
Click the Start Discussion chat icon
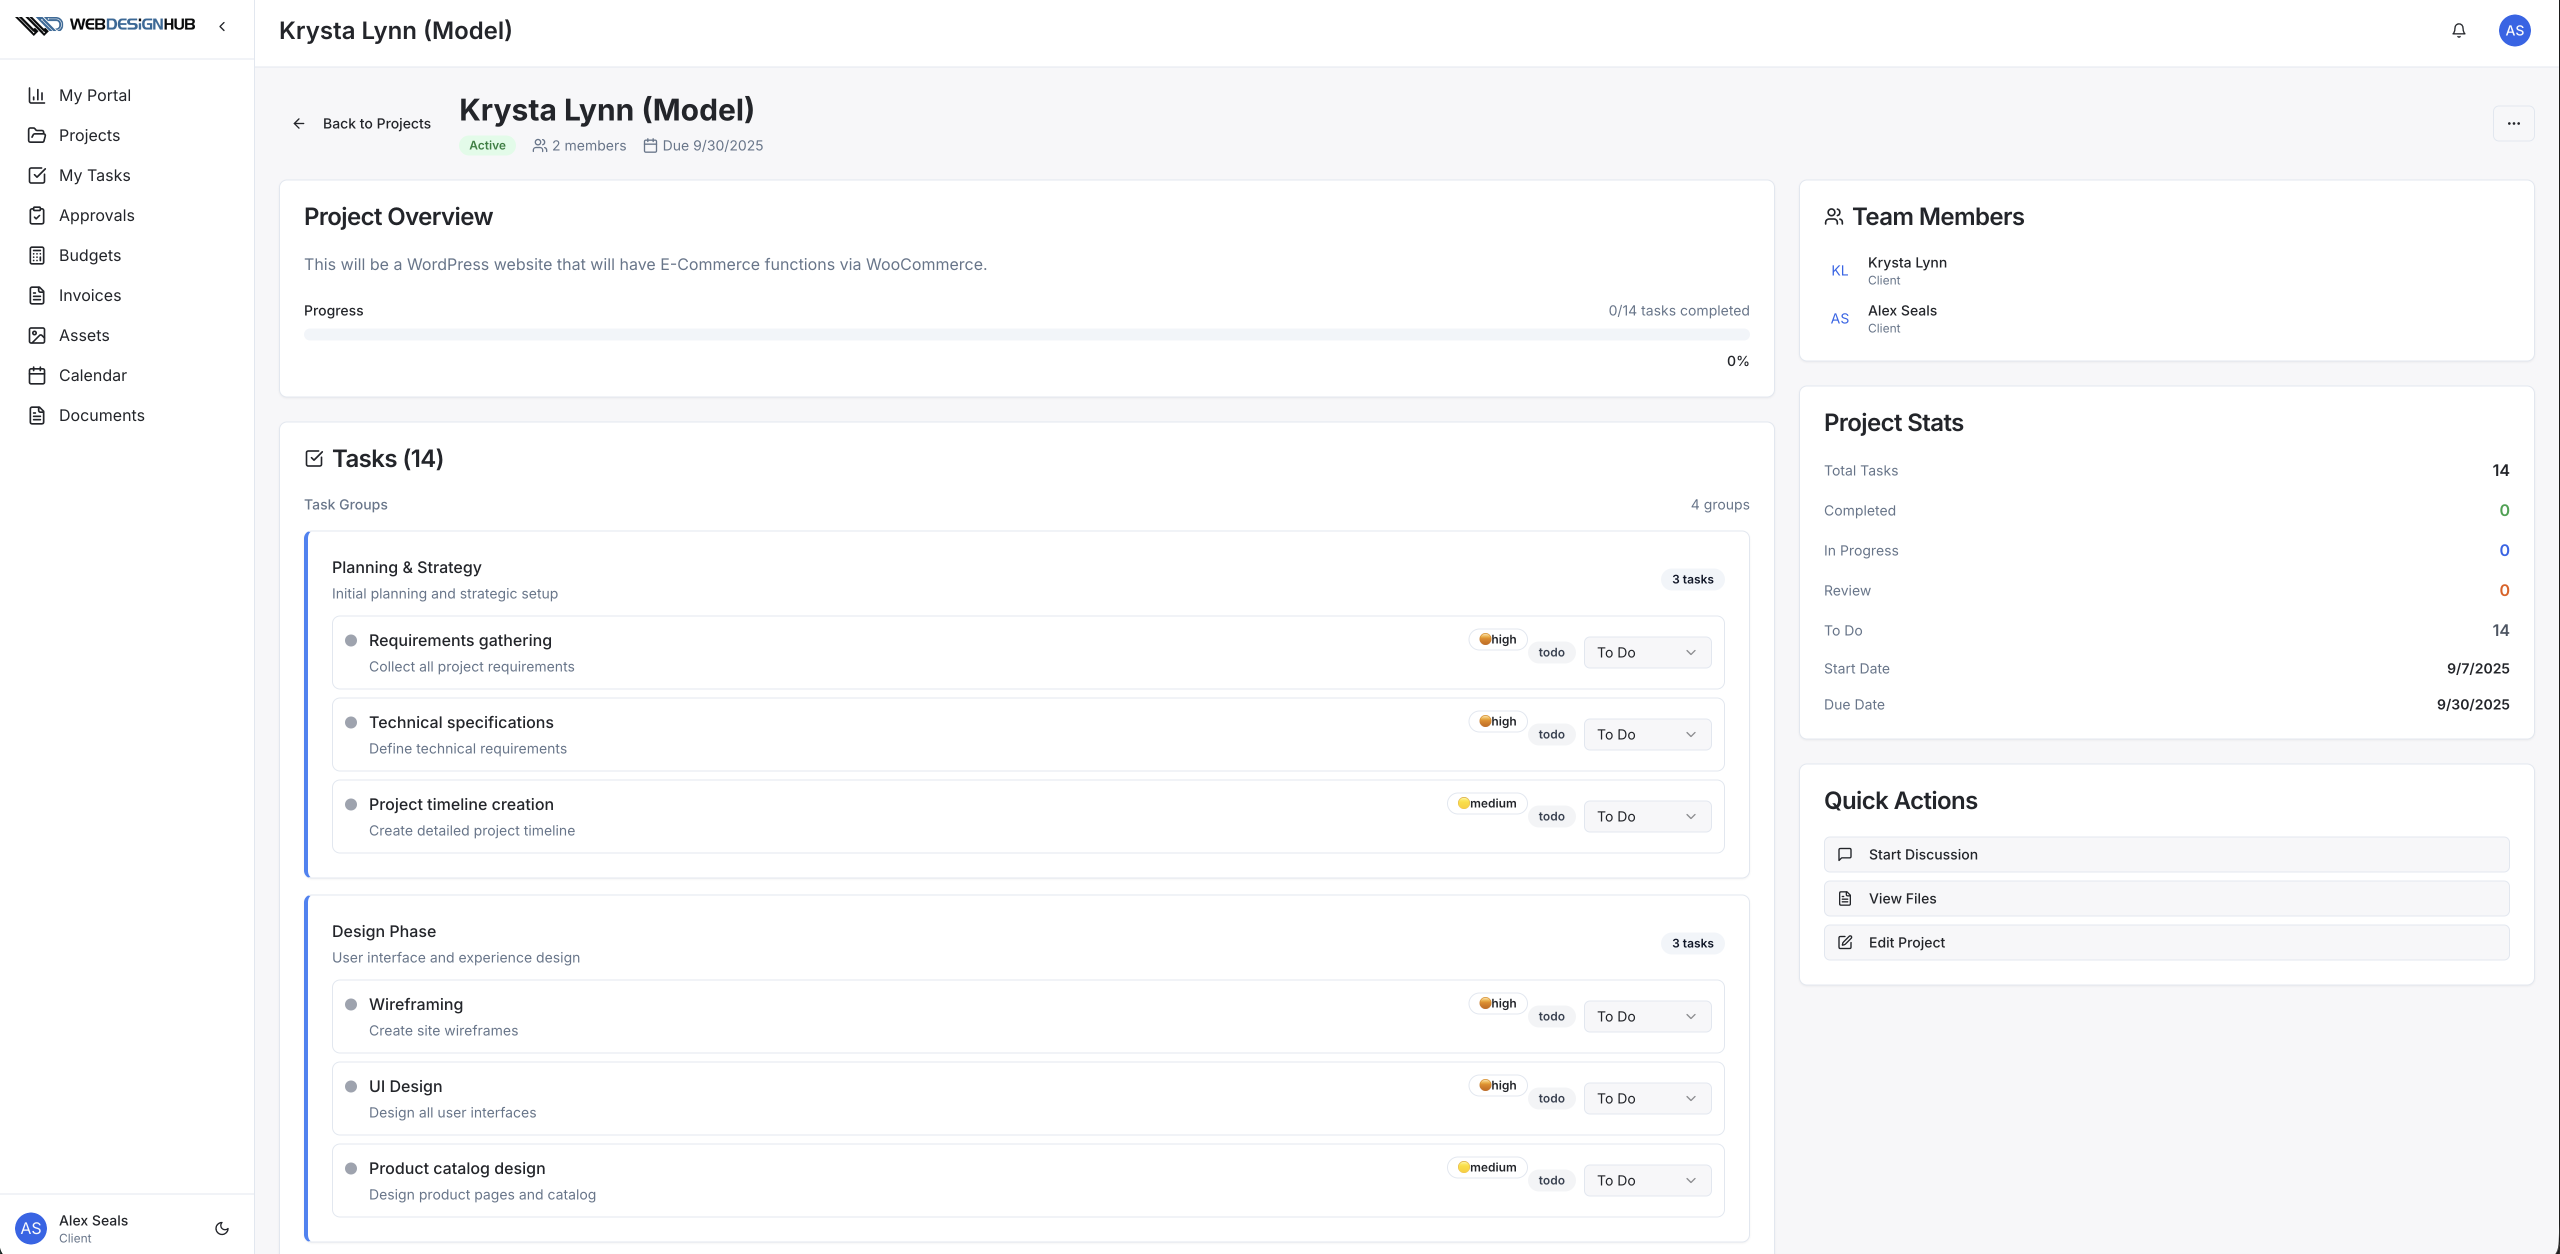click(x=1845, y=854)
